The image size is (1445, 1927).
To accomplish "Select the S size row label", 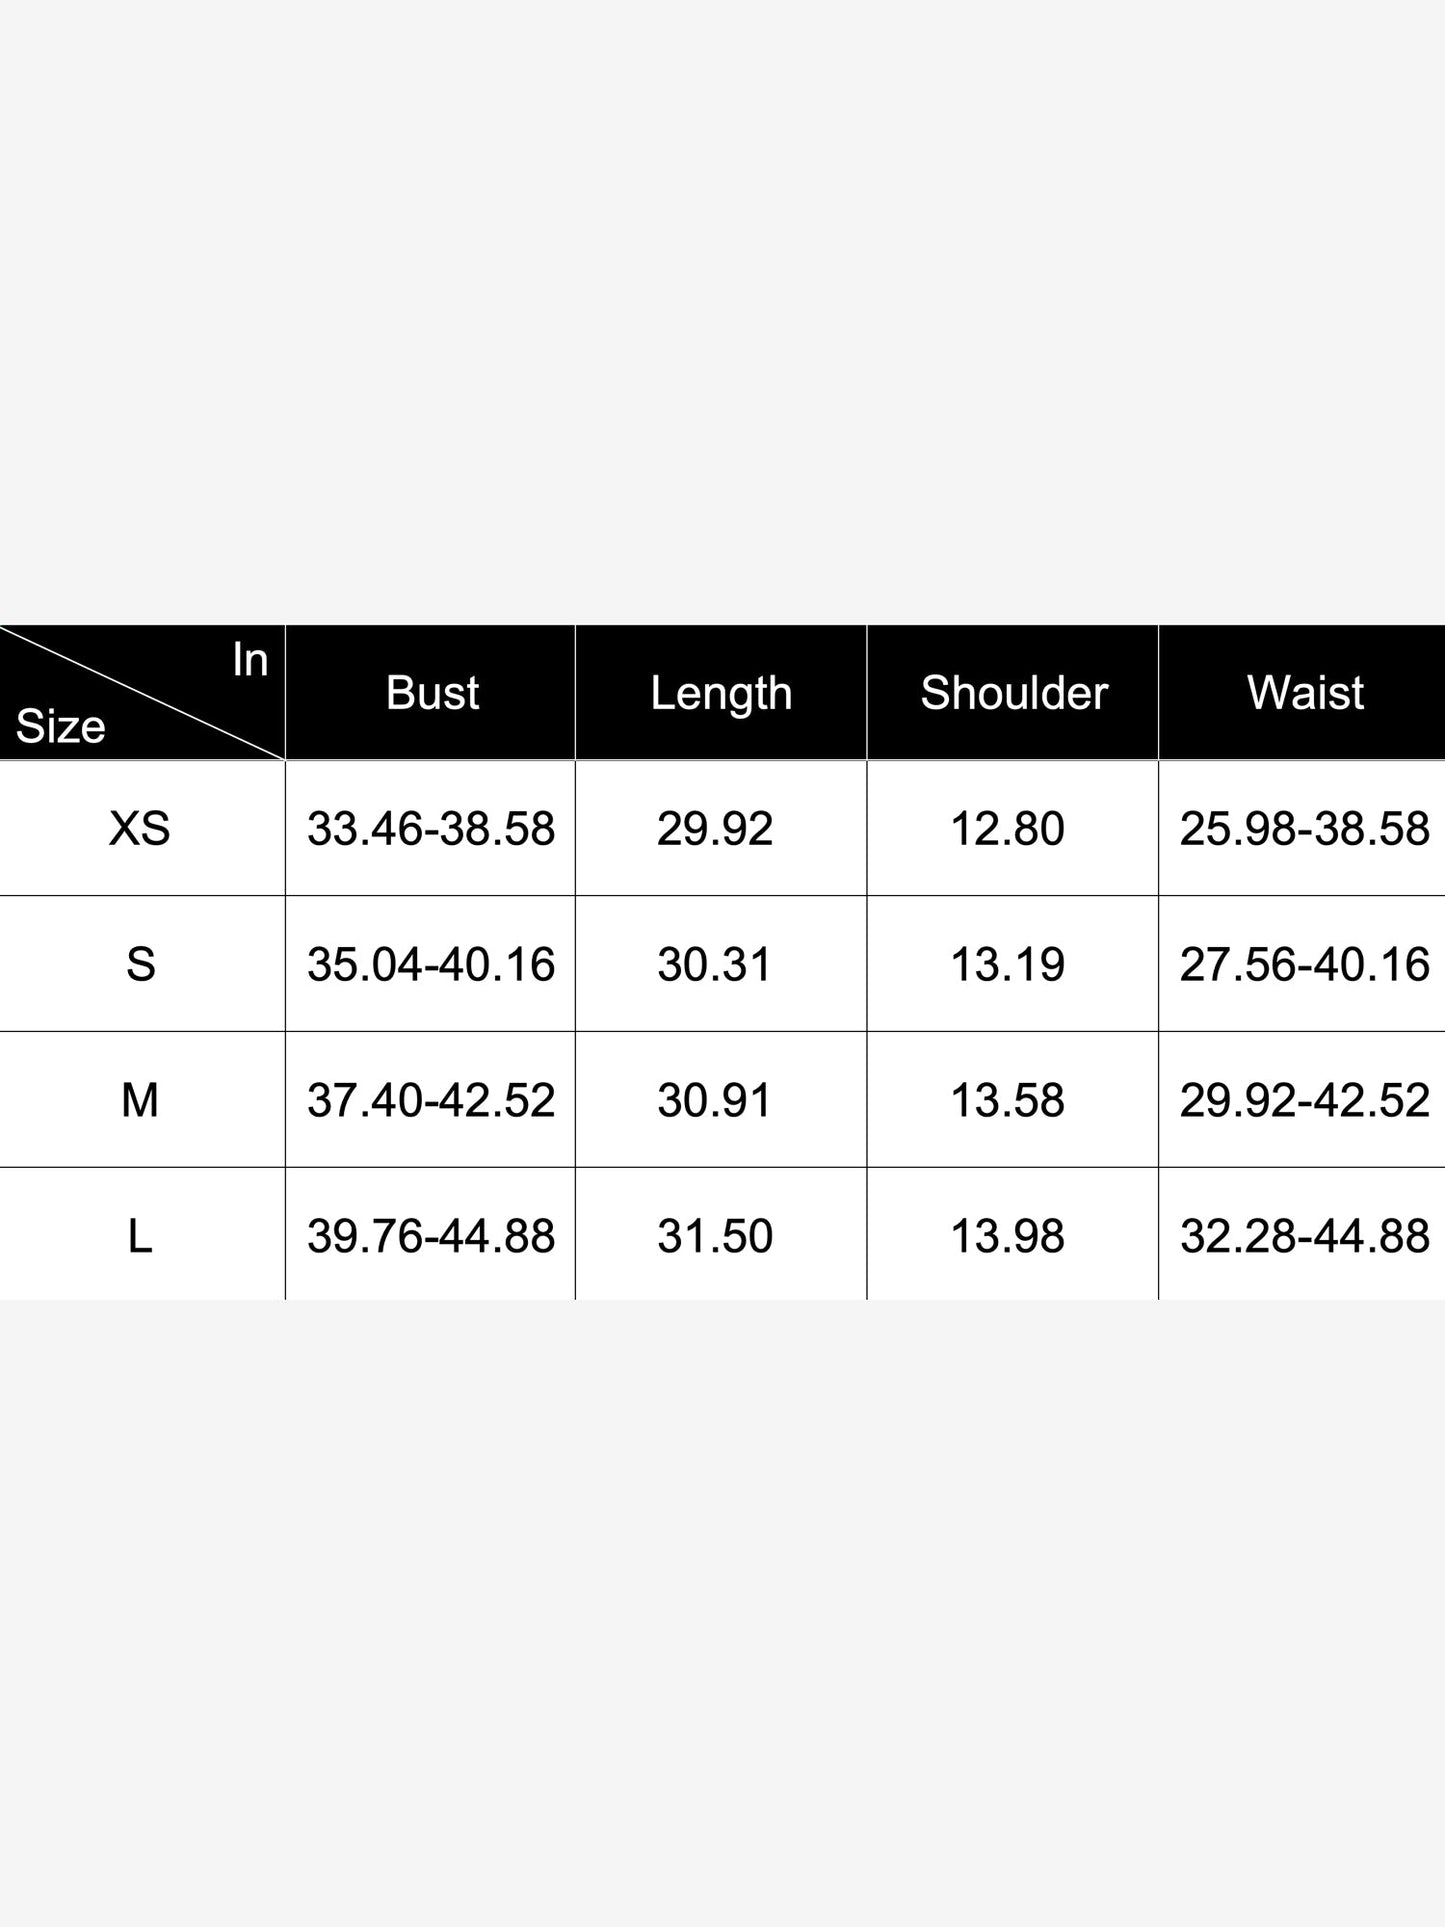I will [x=140, y=964].
